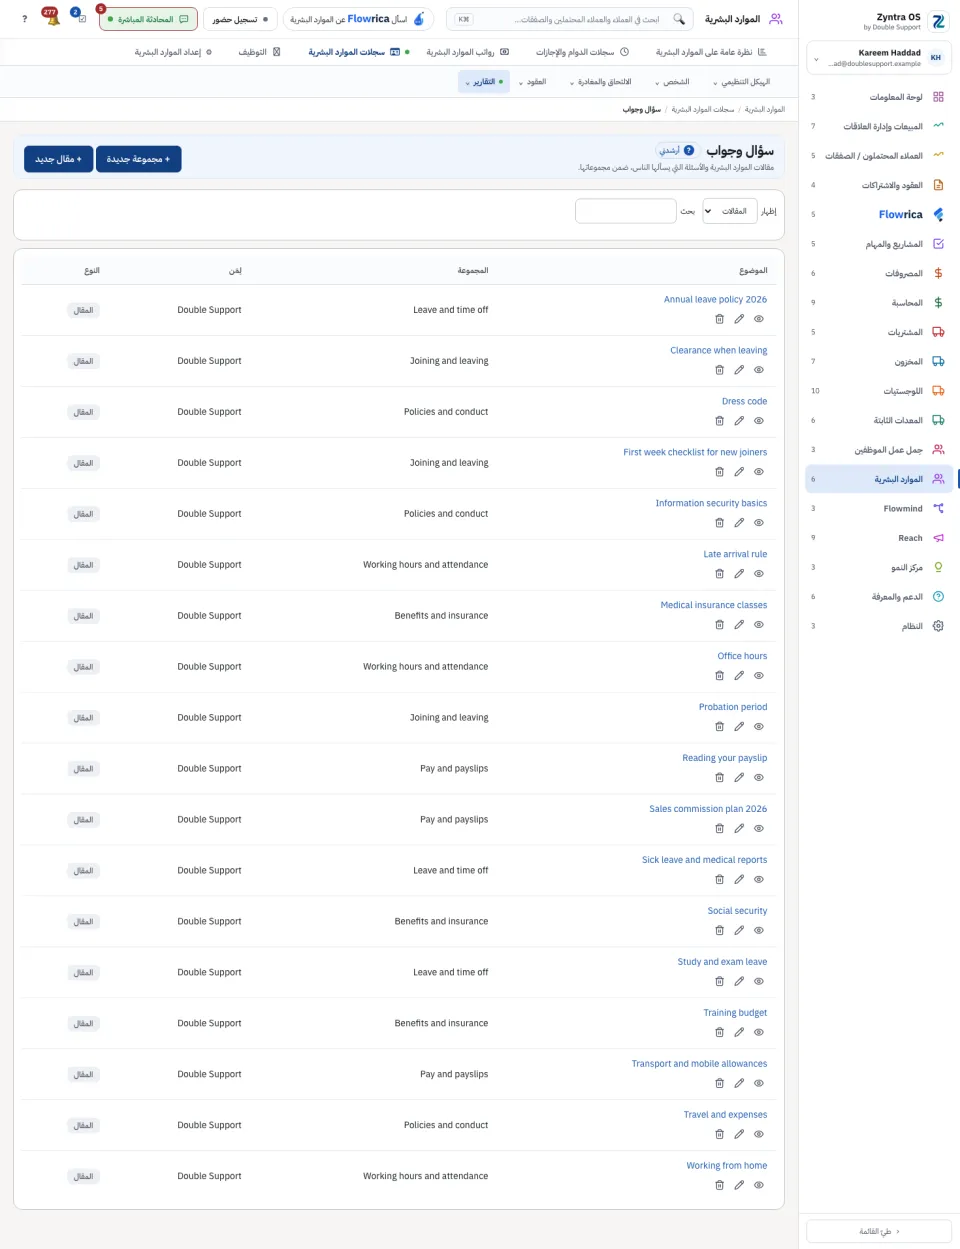
Task: Open the "المقالات" display filter dropdown
Action: point(729,211)
